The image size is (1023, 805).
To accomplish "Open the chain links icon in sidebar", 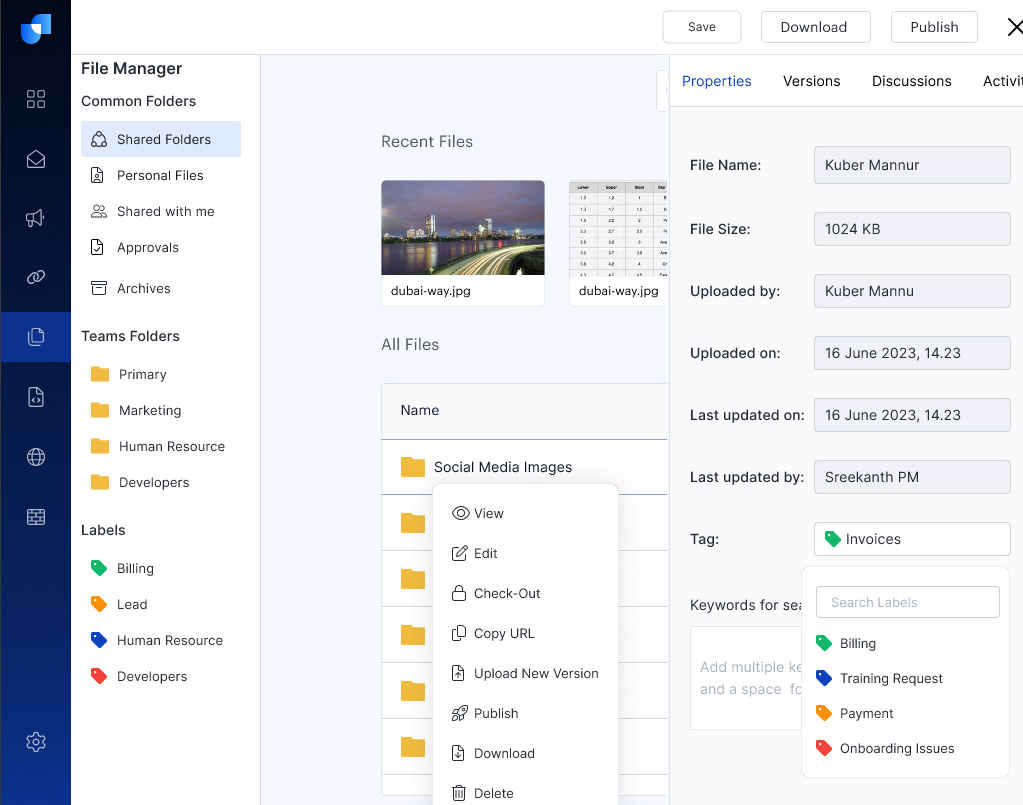I will 36,277.
